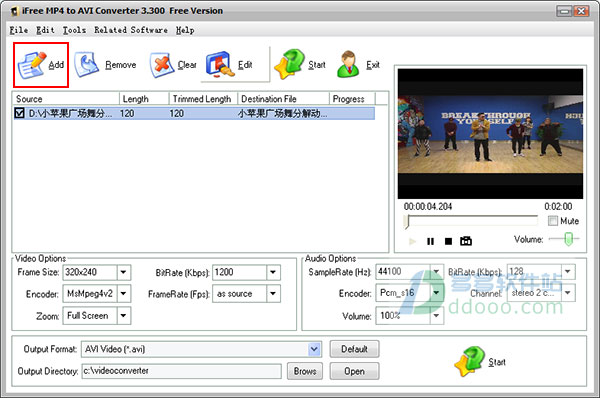The image size is (600, 398).
Task: Open the Output Format dropdown
Action: pos(314,349)
